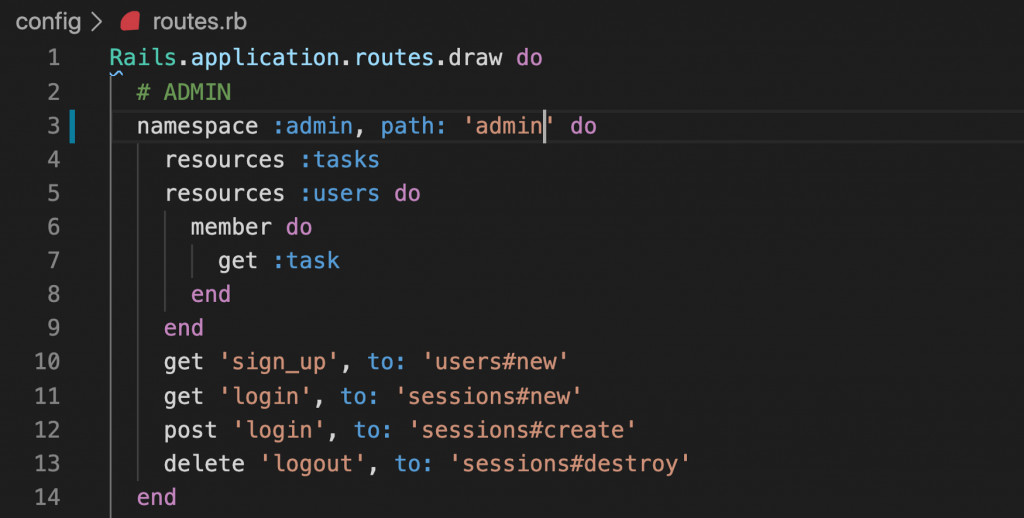Click 'resources' on line 4
The image size is (1024, 518).
tap(224, 159)
